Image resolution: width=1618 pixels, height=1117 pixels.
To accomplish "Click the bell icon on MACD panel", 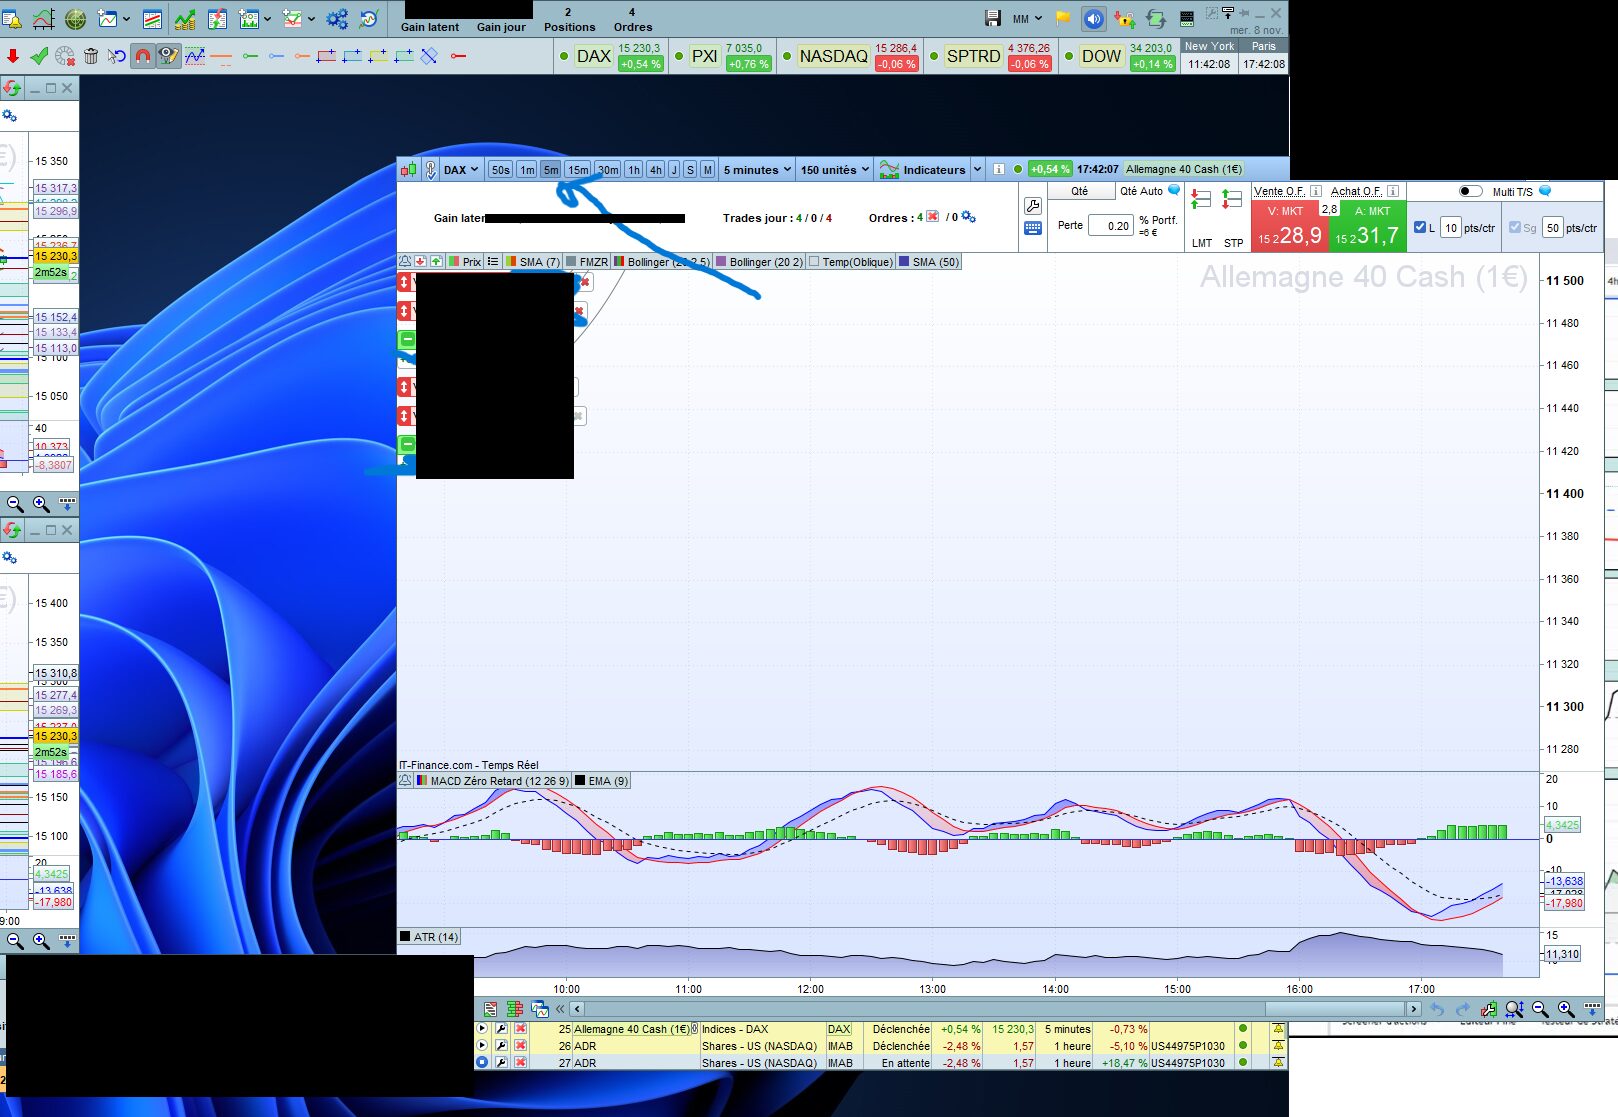I will (405, 781).
